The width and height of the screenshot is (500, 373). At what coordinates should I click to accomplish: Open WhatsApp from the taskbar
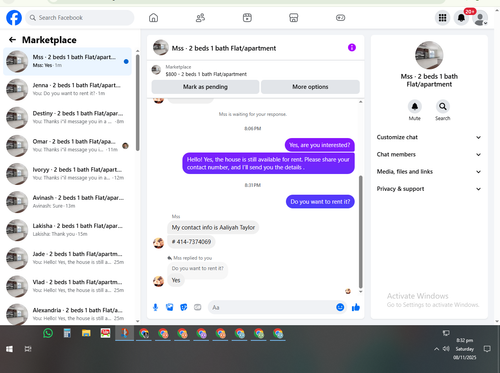[48, 333]
